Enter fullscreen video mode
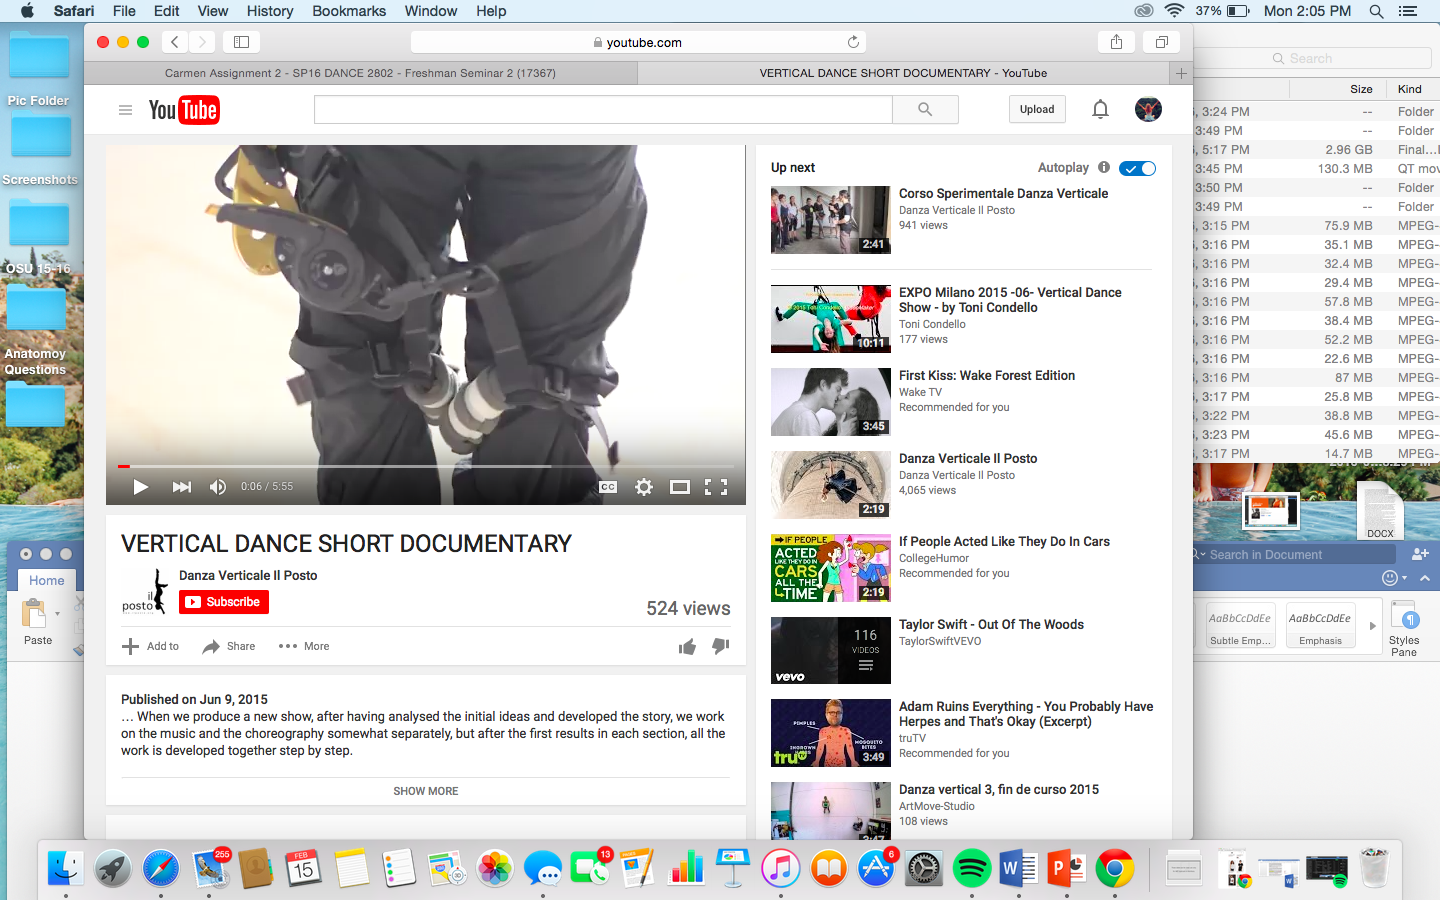The height and width of the screenshot is (900, 1440). coord(716,487)
